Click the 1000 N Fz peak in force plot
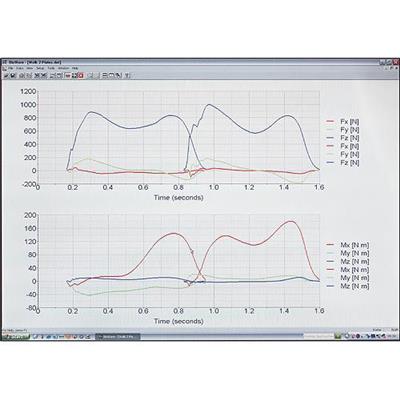Viewport: 400px width, 400px height. [x=209, y=104]
